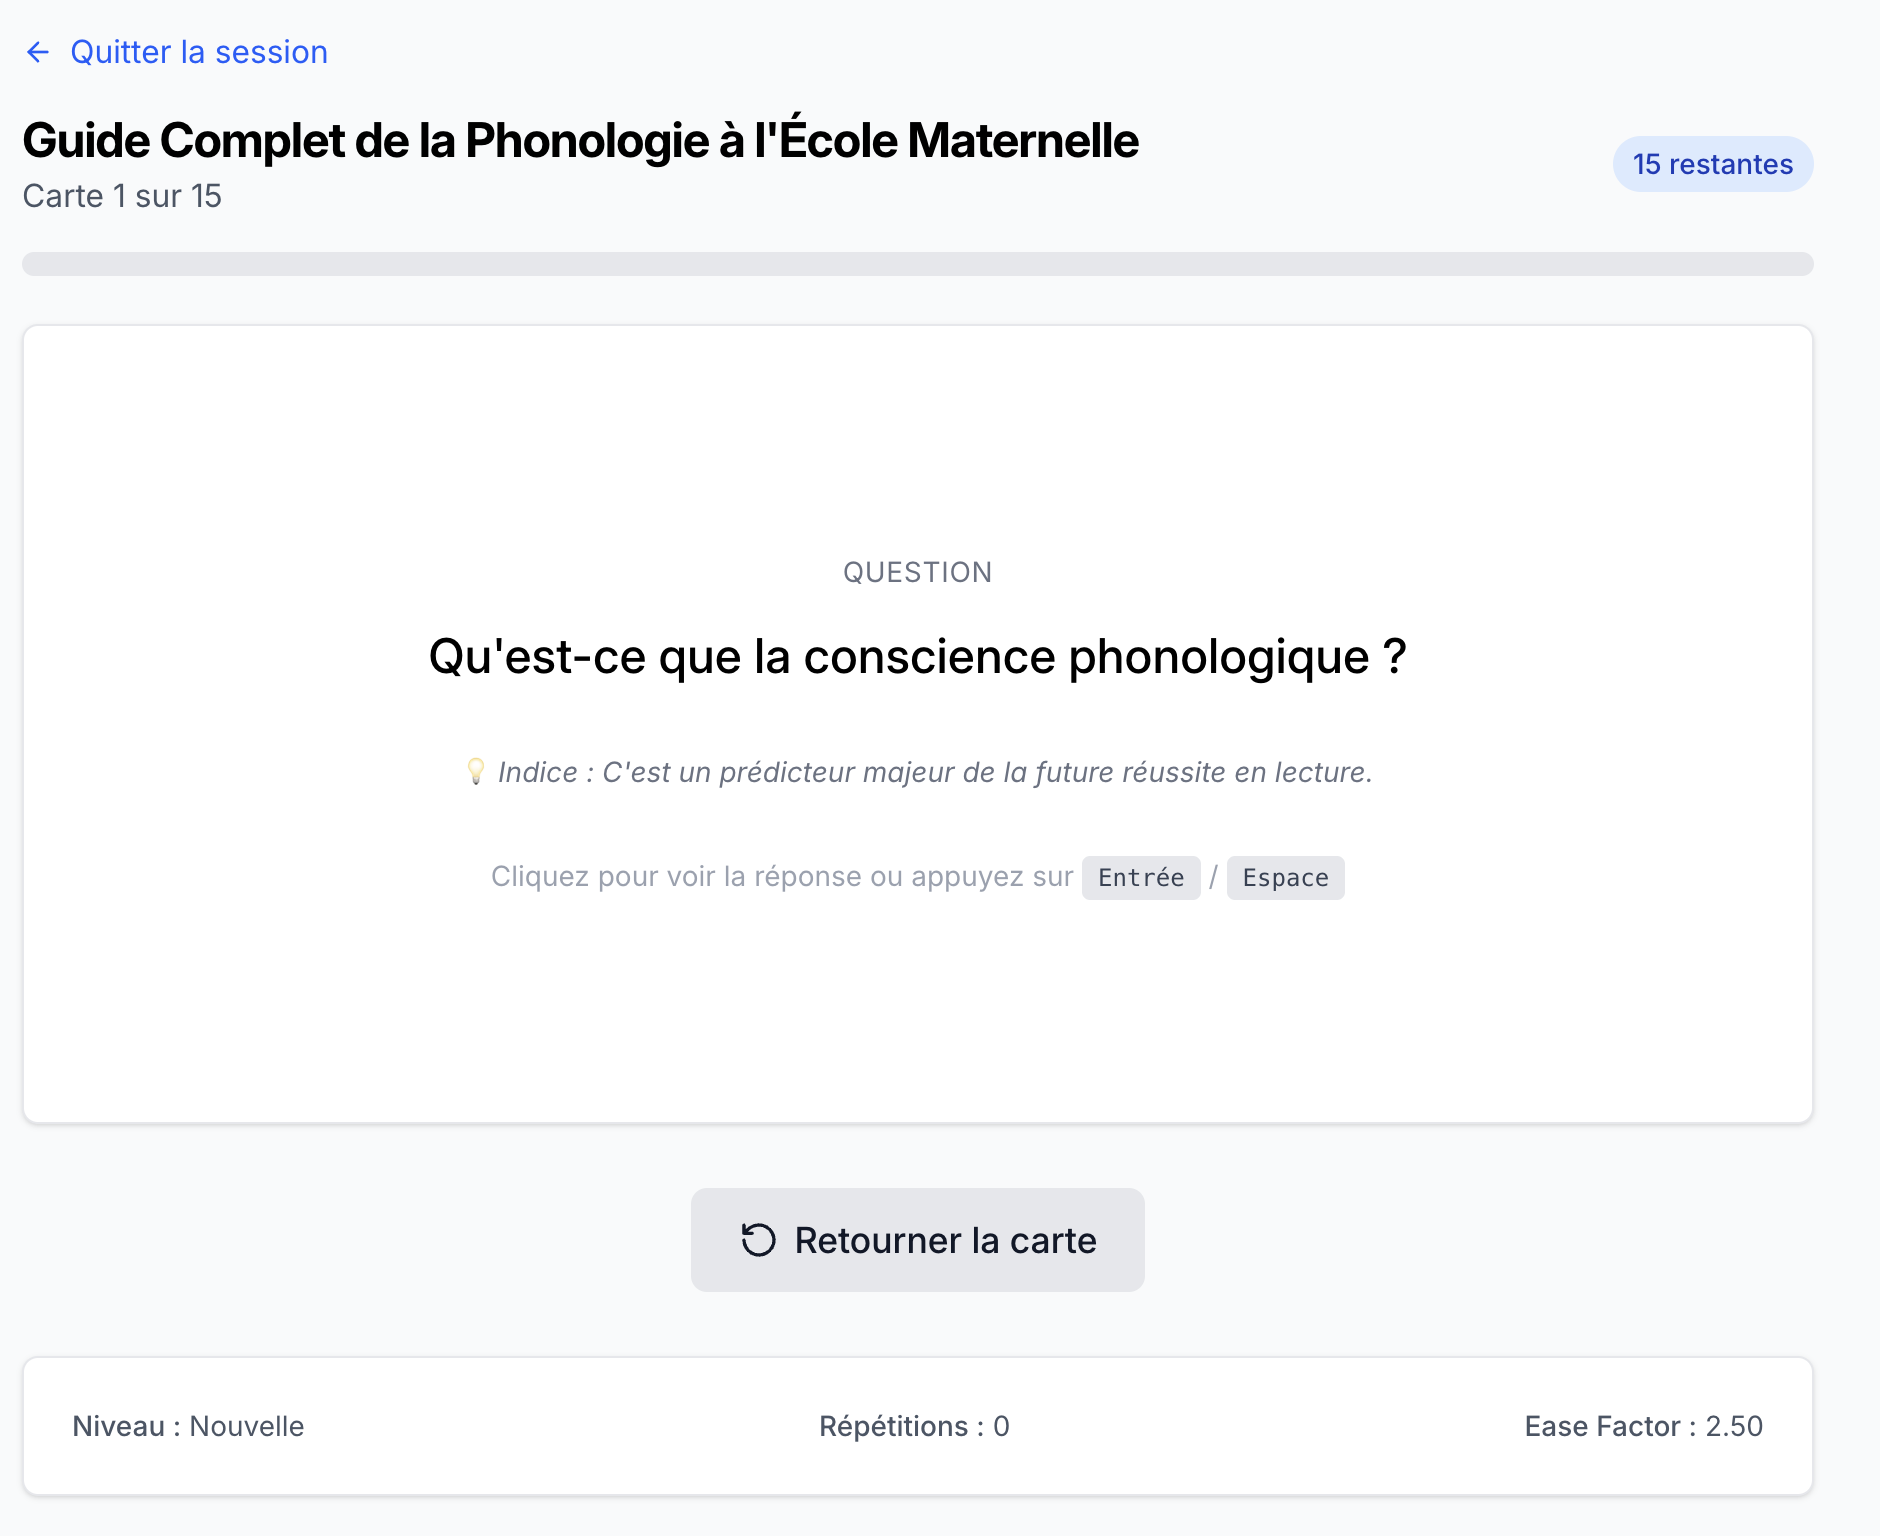Click the "15 restantes" badge
Screen dimensions: 1880x1536
(1712, 164)
